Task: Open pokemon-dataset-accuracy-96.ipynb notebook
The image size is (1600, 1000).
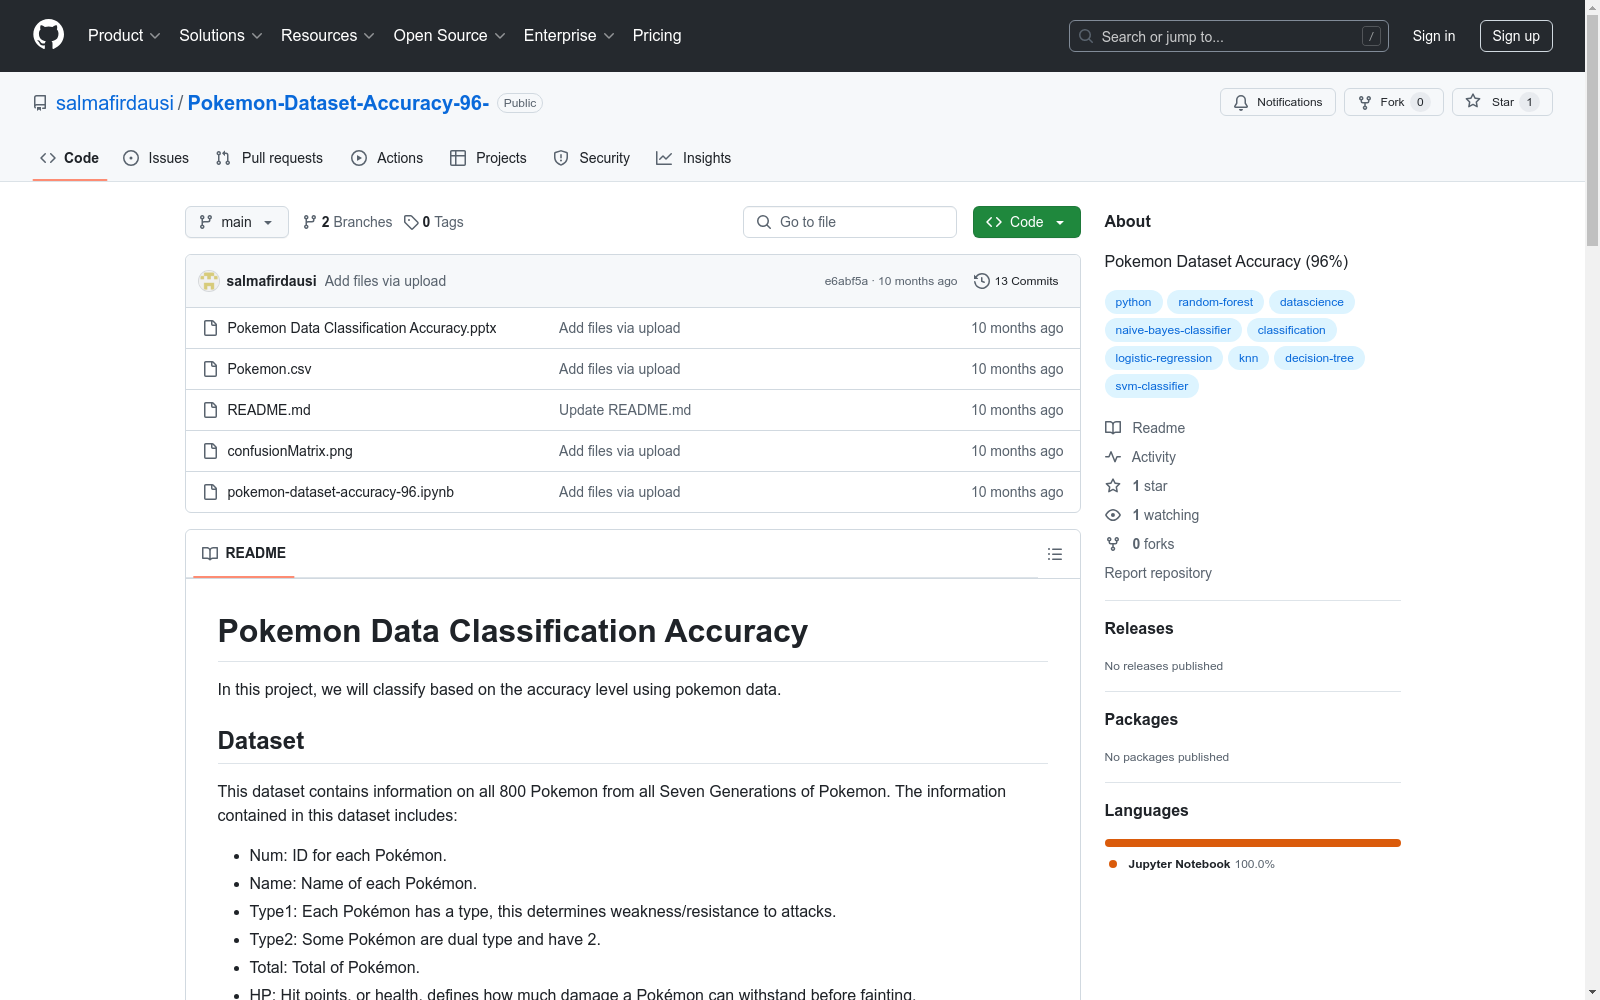Action: [x=341, y=492]
